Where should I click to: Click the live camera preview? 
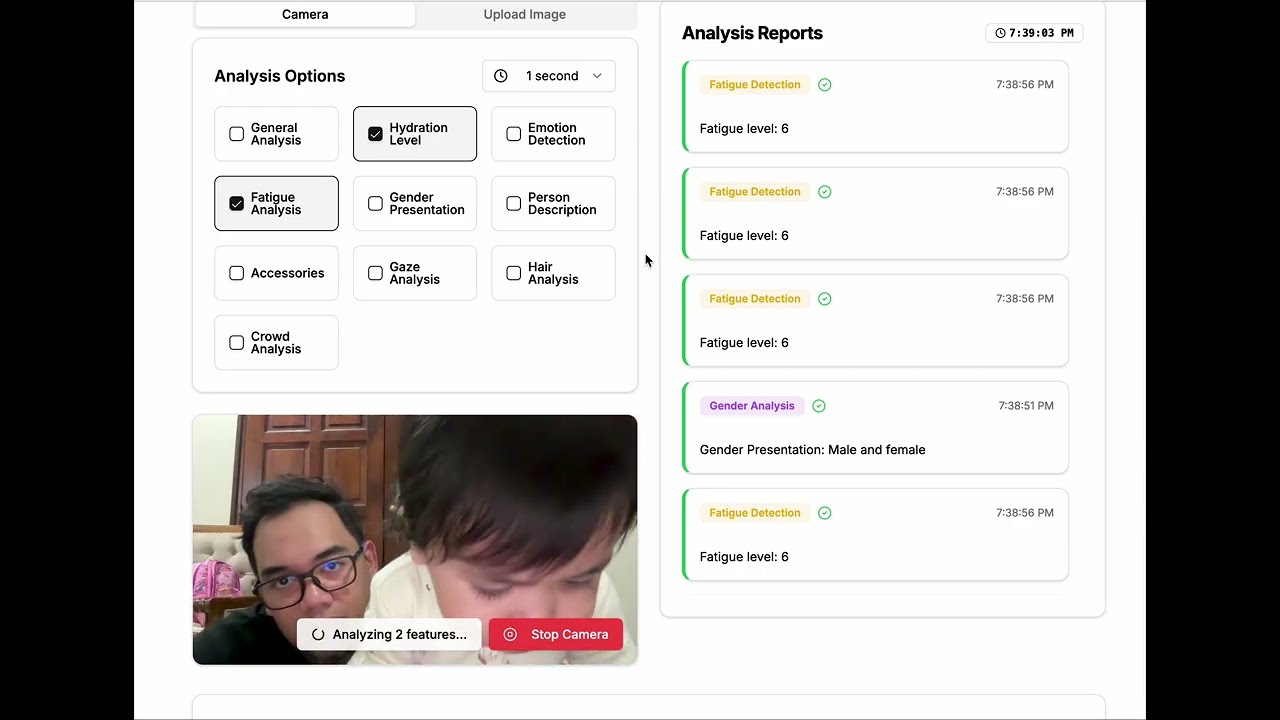coord(415,540)
